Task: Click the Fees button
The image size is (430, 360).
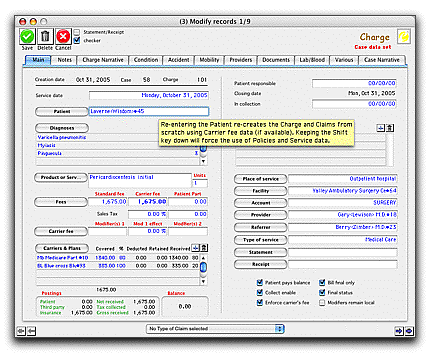Action: 61,202
